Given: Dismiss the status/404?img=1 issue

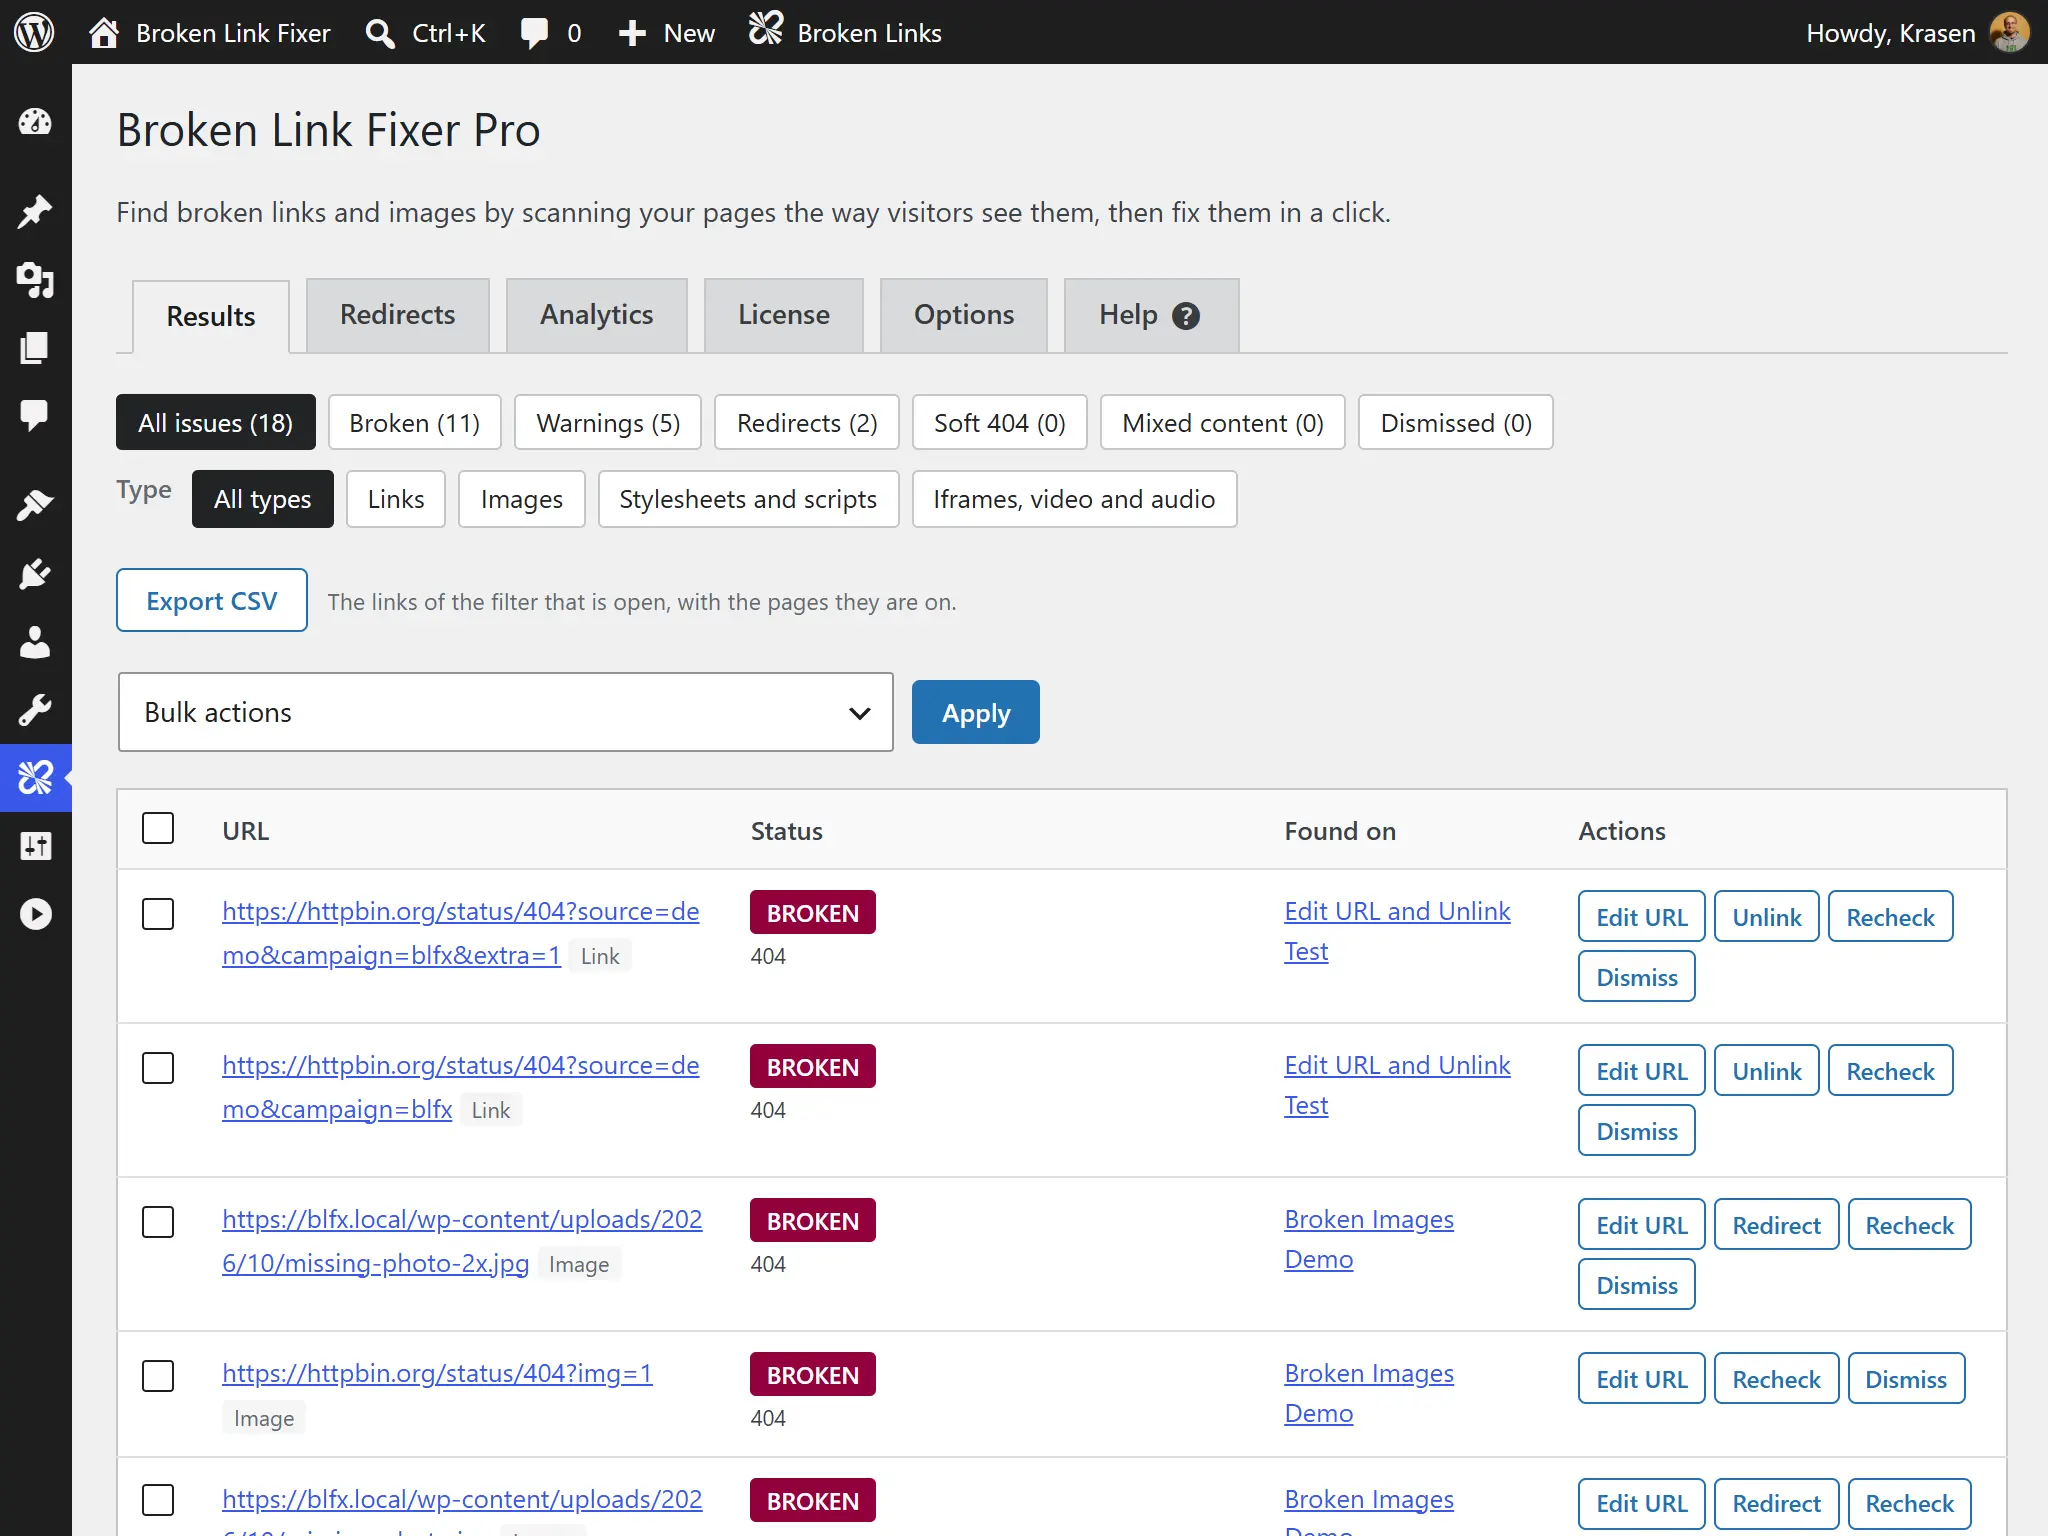Looking at the screenshot, I should (x=1906, y=1379).
